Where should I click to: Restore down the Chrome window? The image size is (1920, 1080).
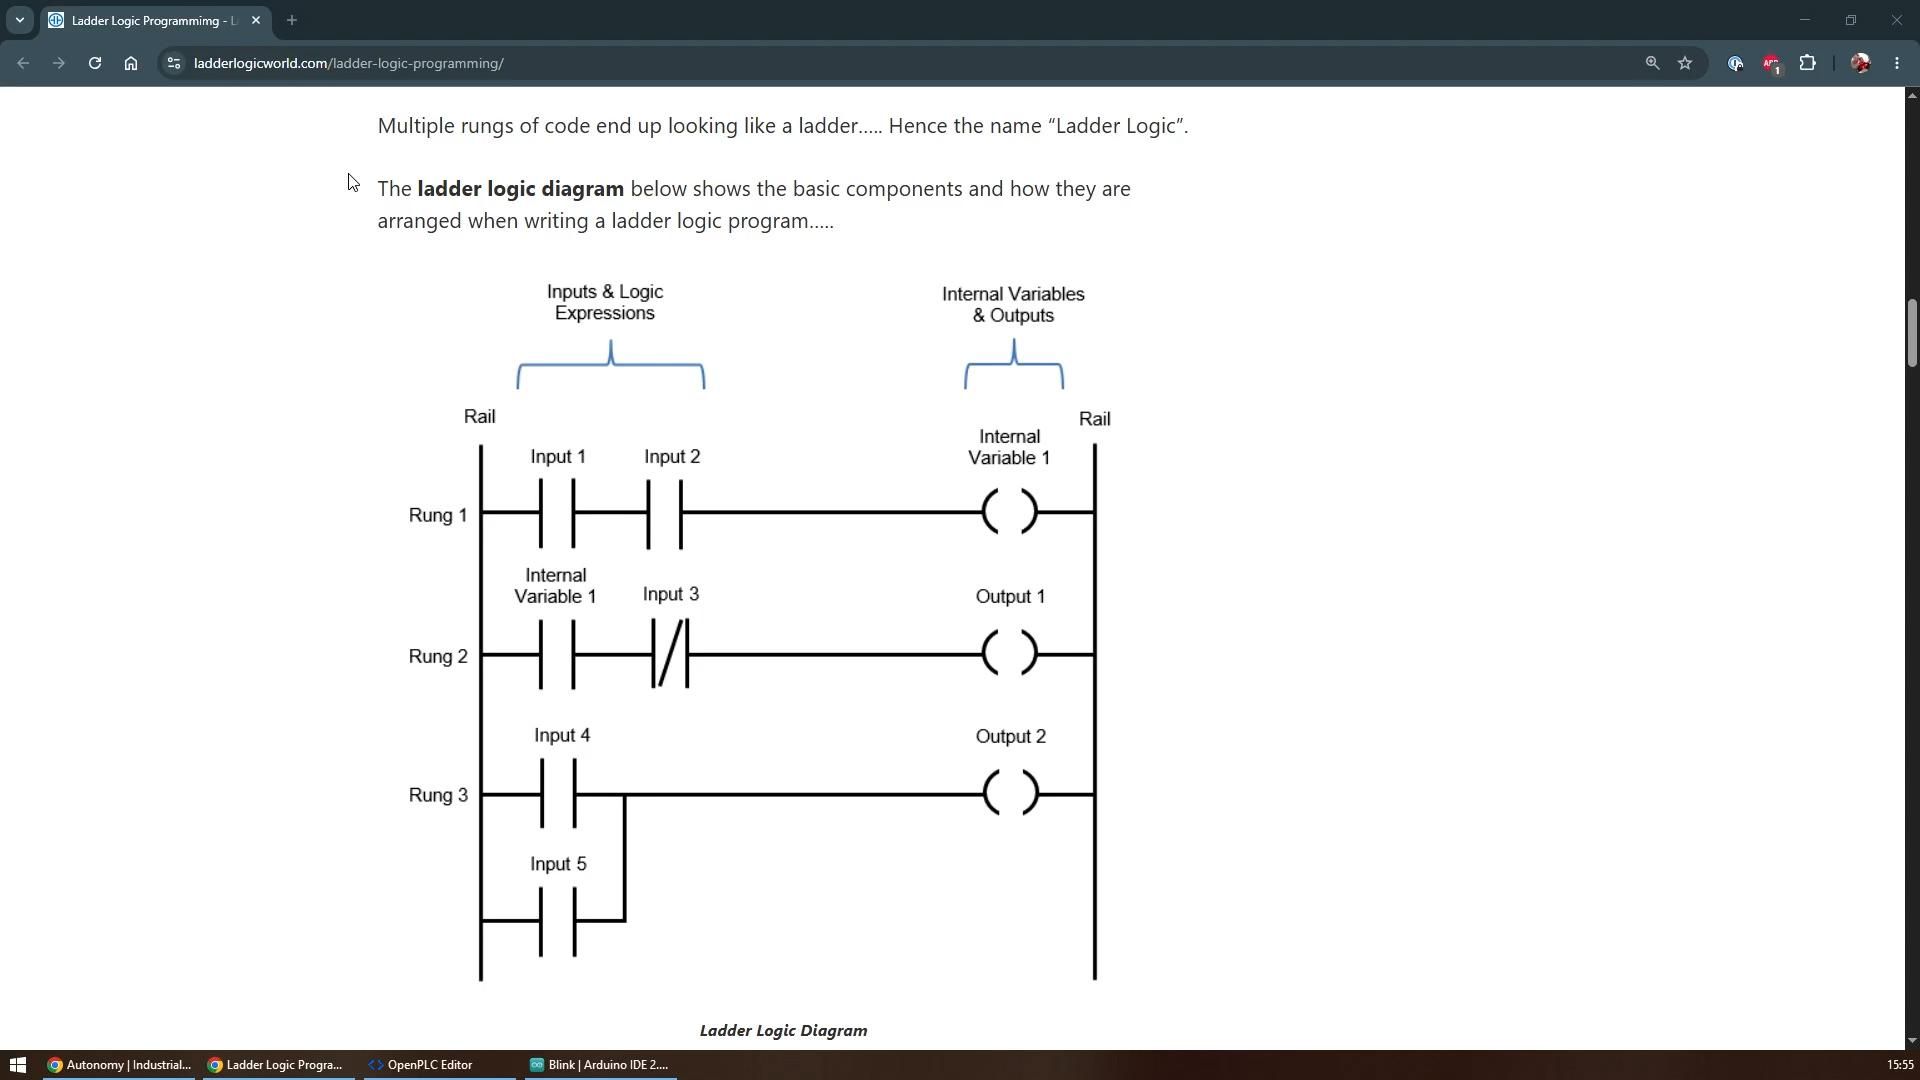point(1851,20)
